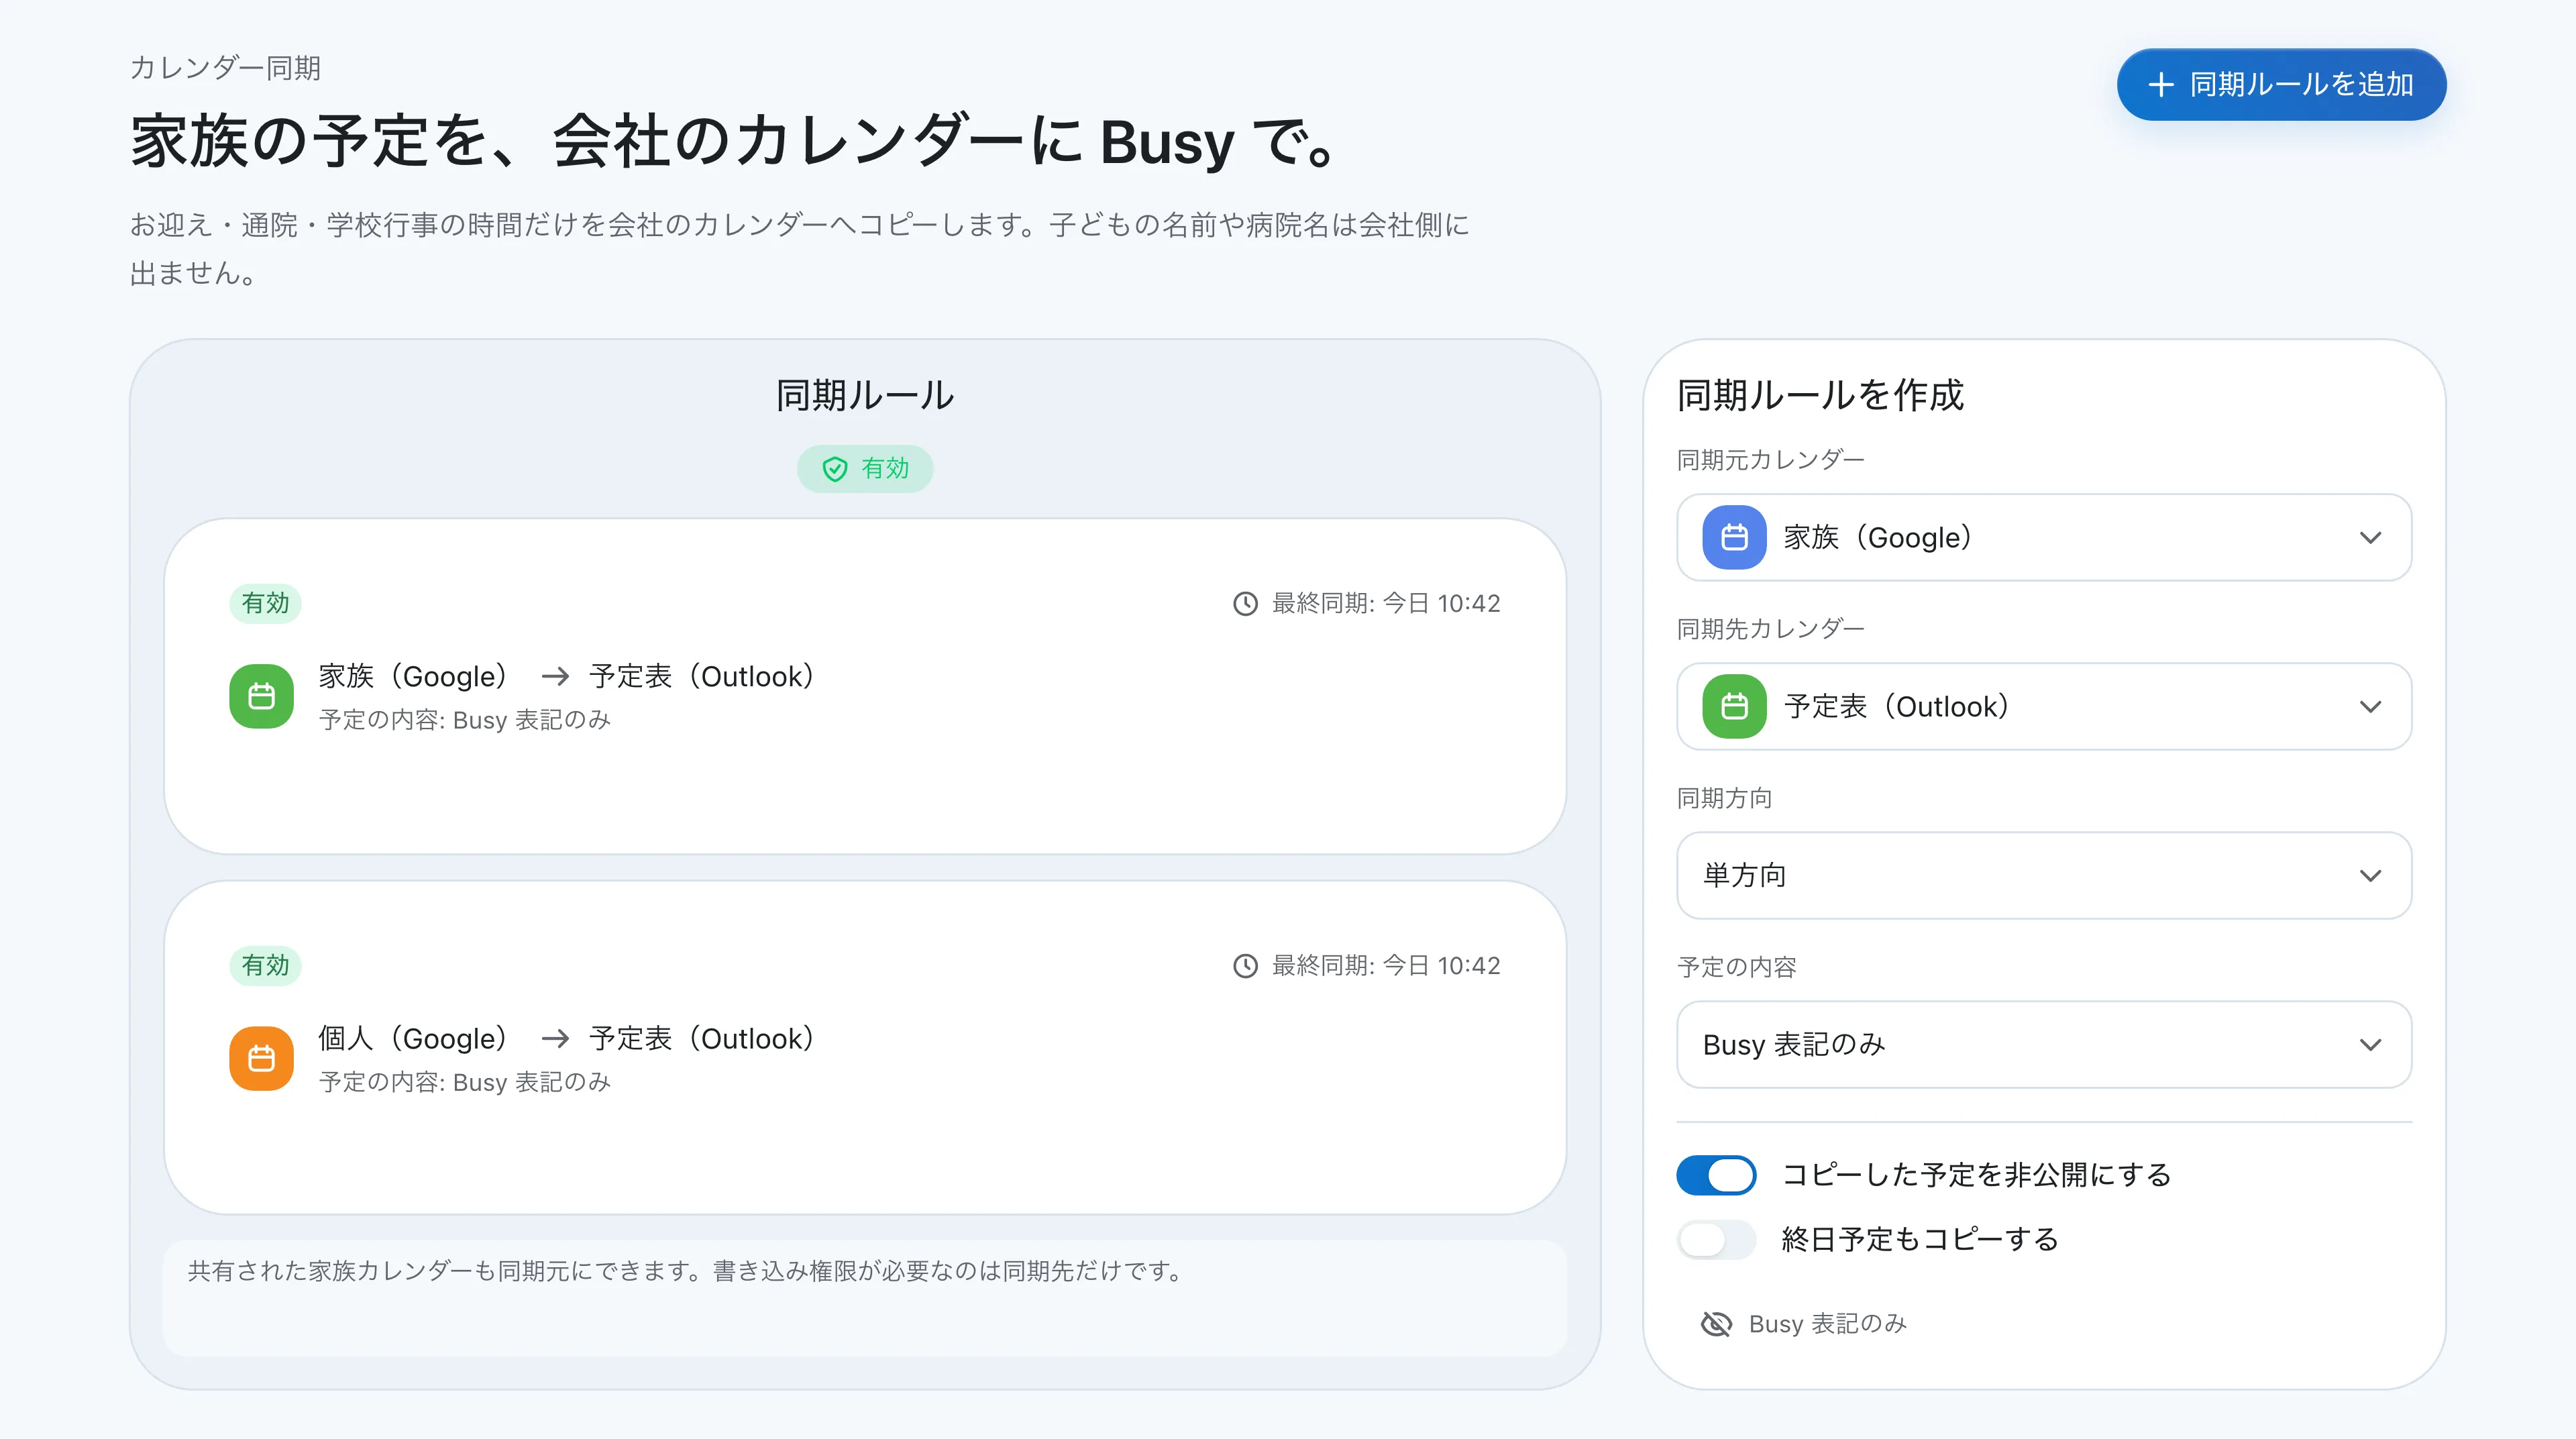The image size is (2576, 1439).
Task: Expand the 同期方向 単方向 dropdown
Action: 2044,875
